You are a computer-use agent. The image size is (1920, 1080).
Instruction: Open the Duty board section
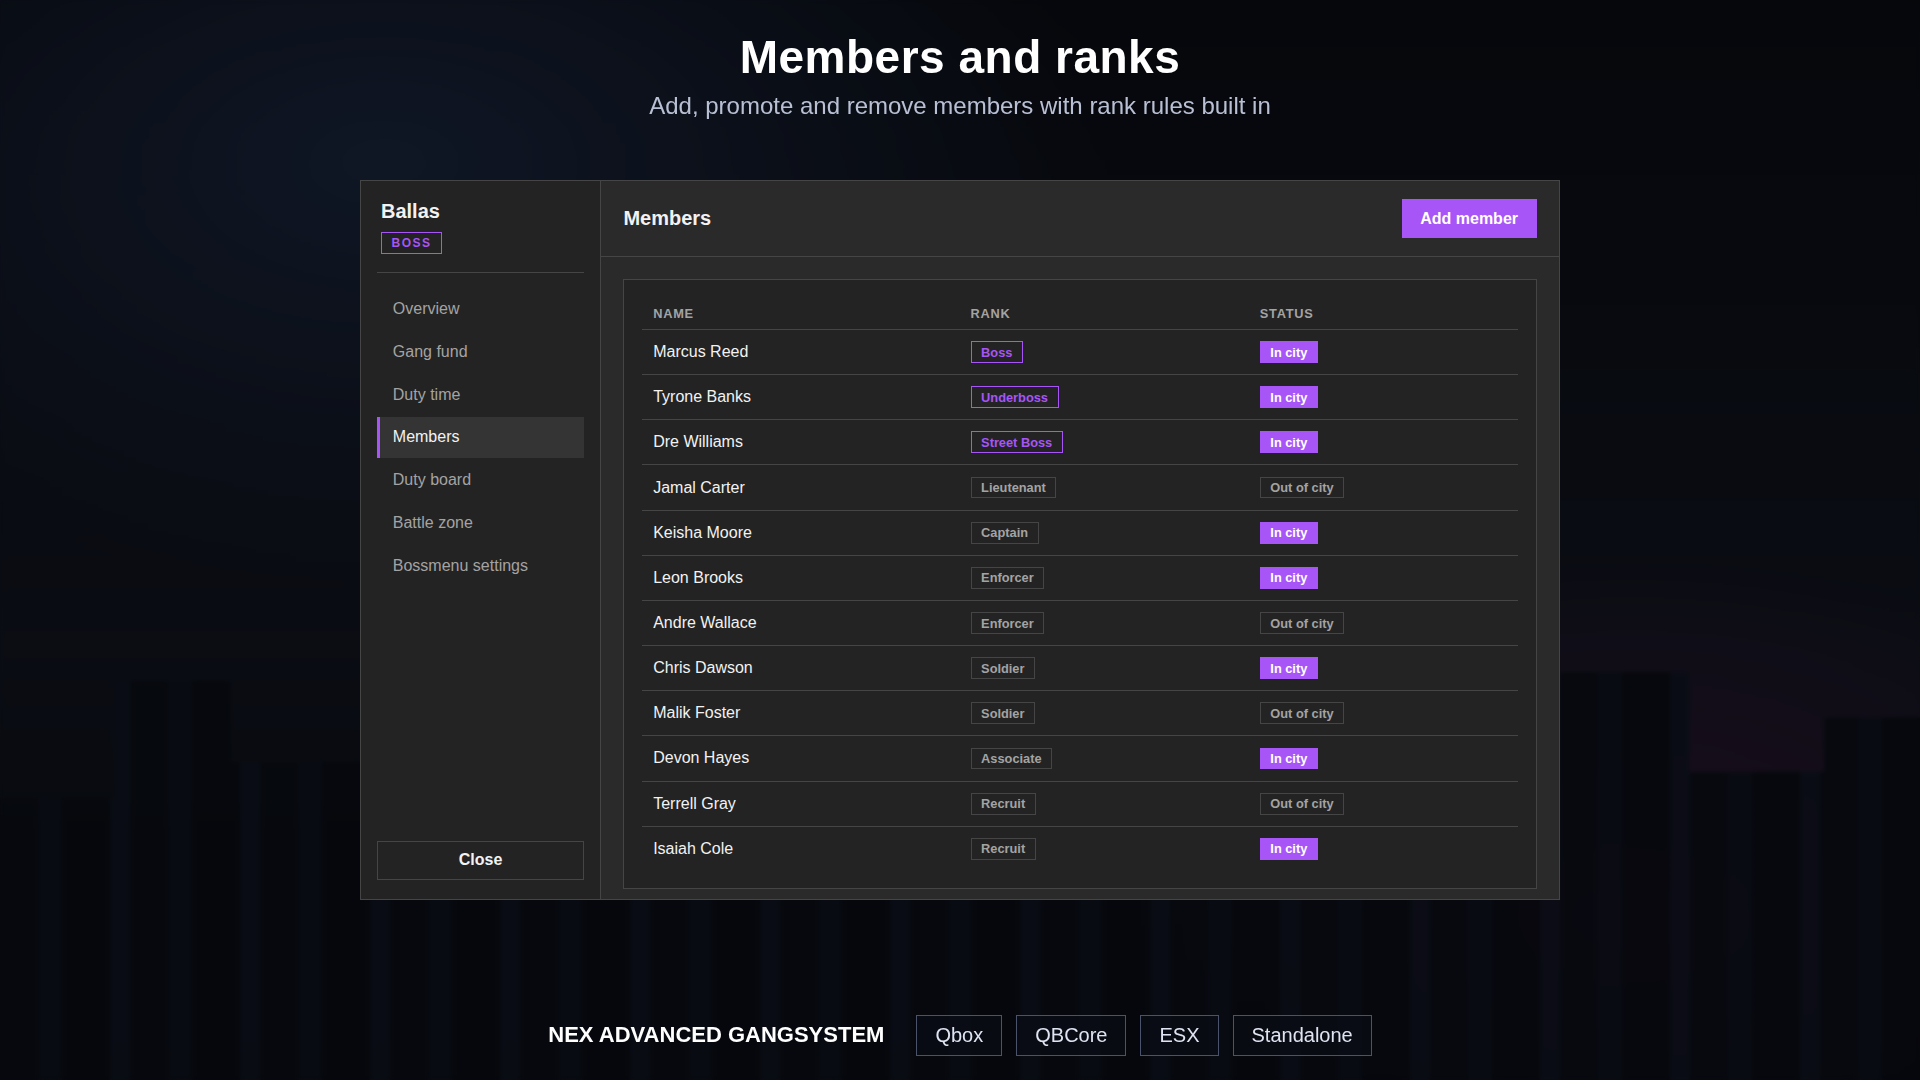(x=480, y=480)
